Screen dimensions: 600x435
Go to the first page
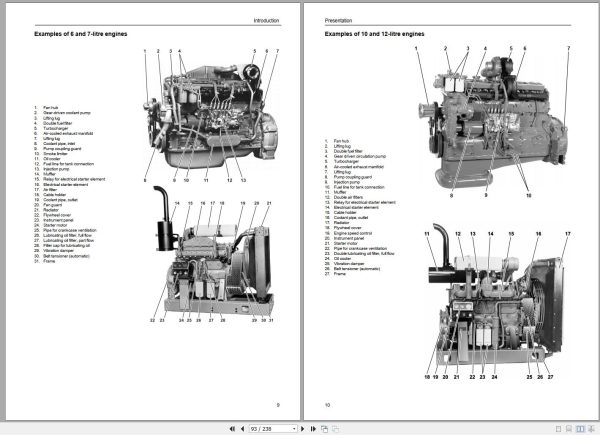pyautogui.click(x=232, y=429)
